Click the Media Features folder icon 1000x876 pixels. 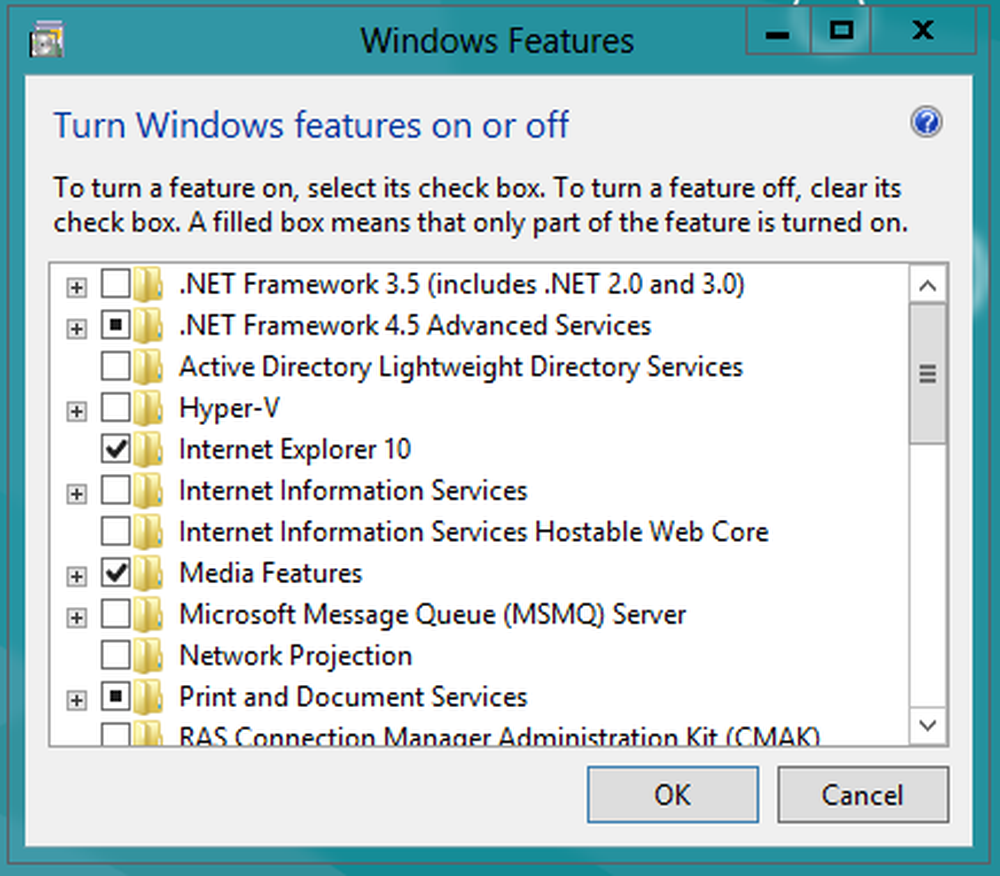click(148, 573)
